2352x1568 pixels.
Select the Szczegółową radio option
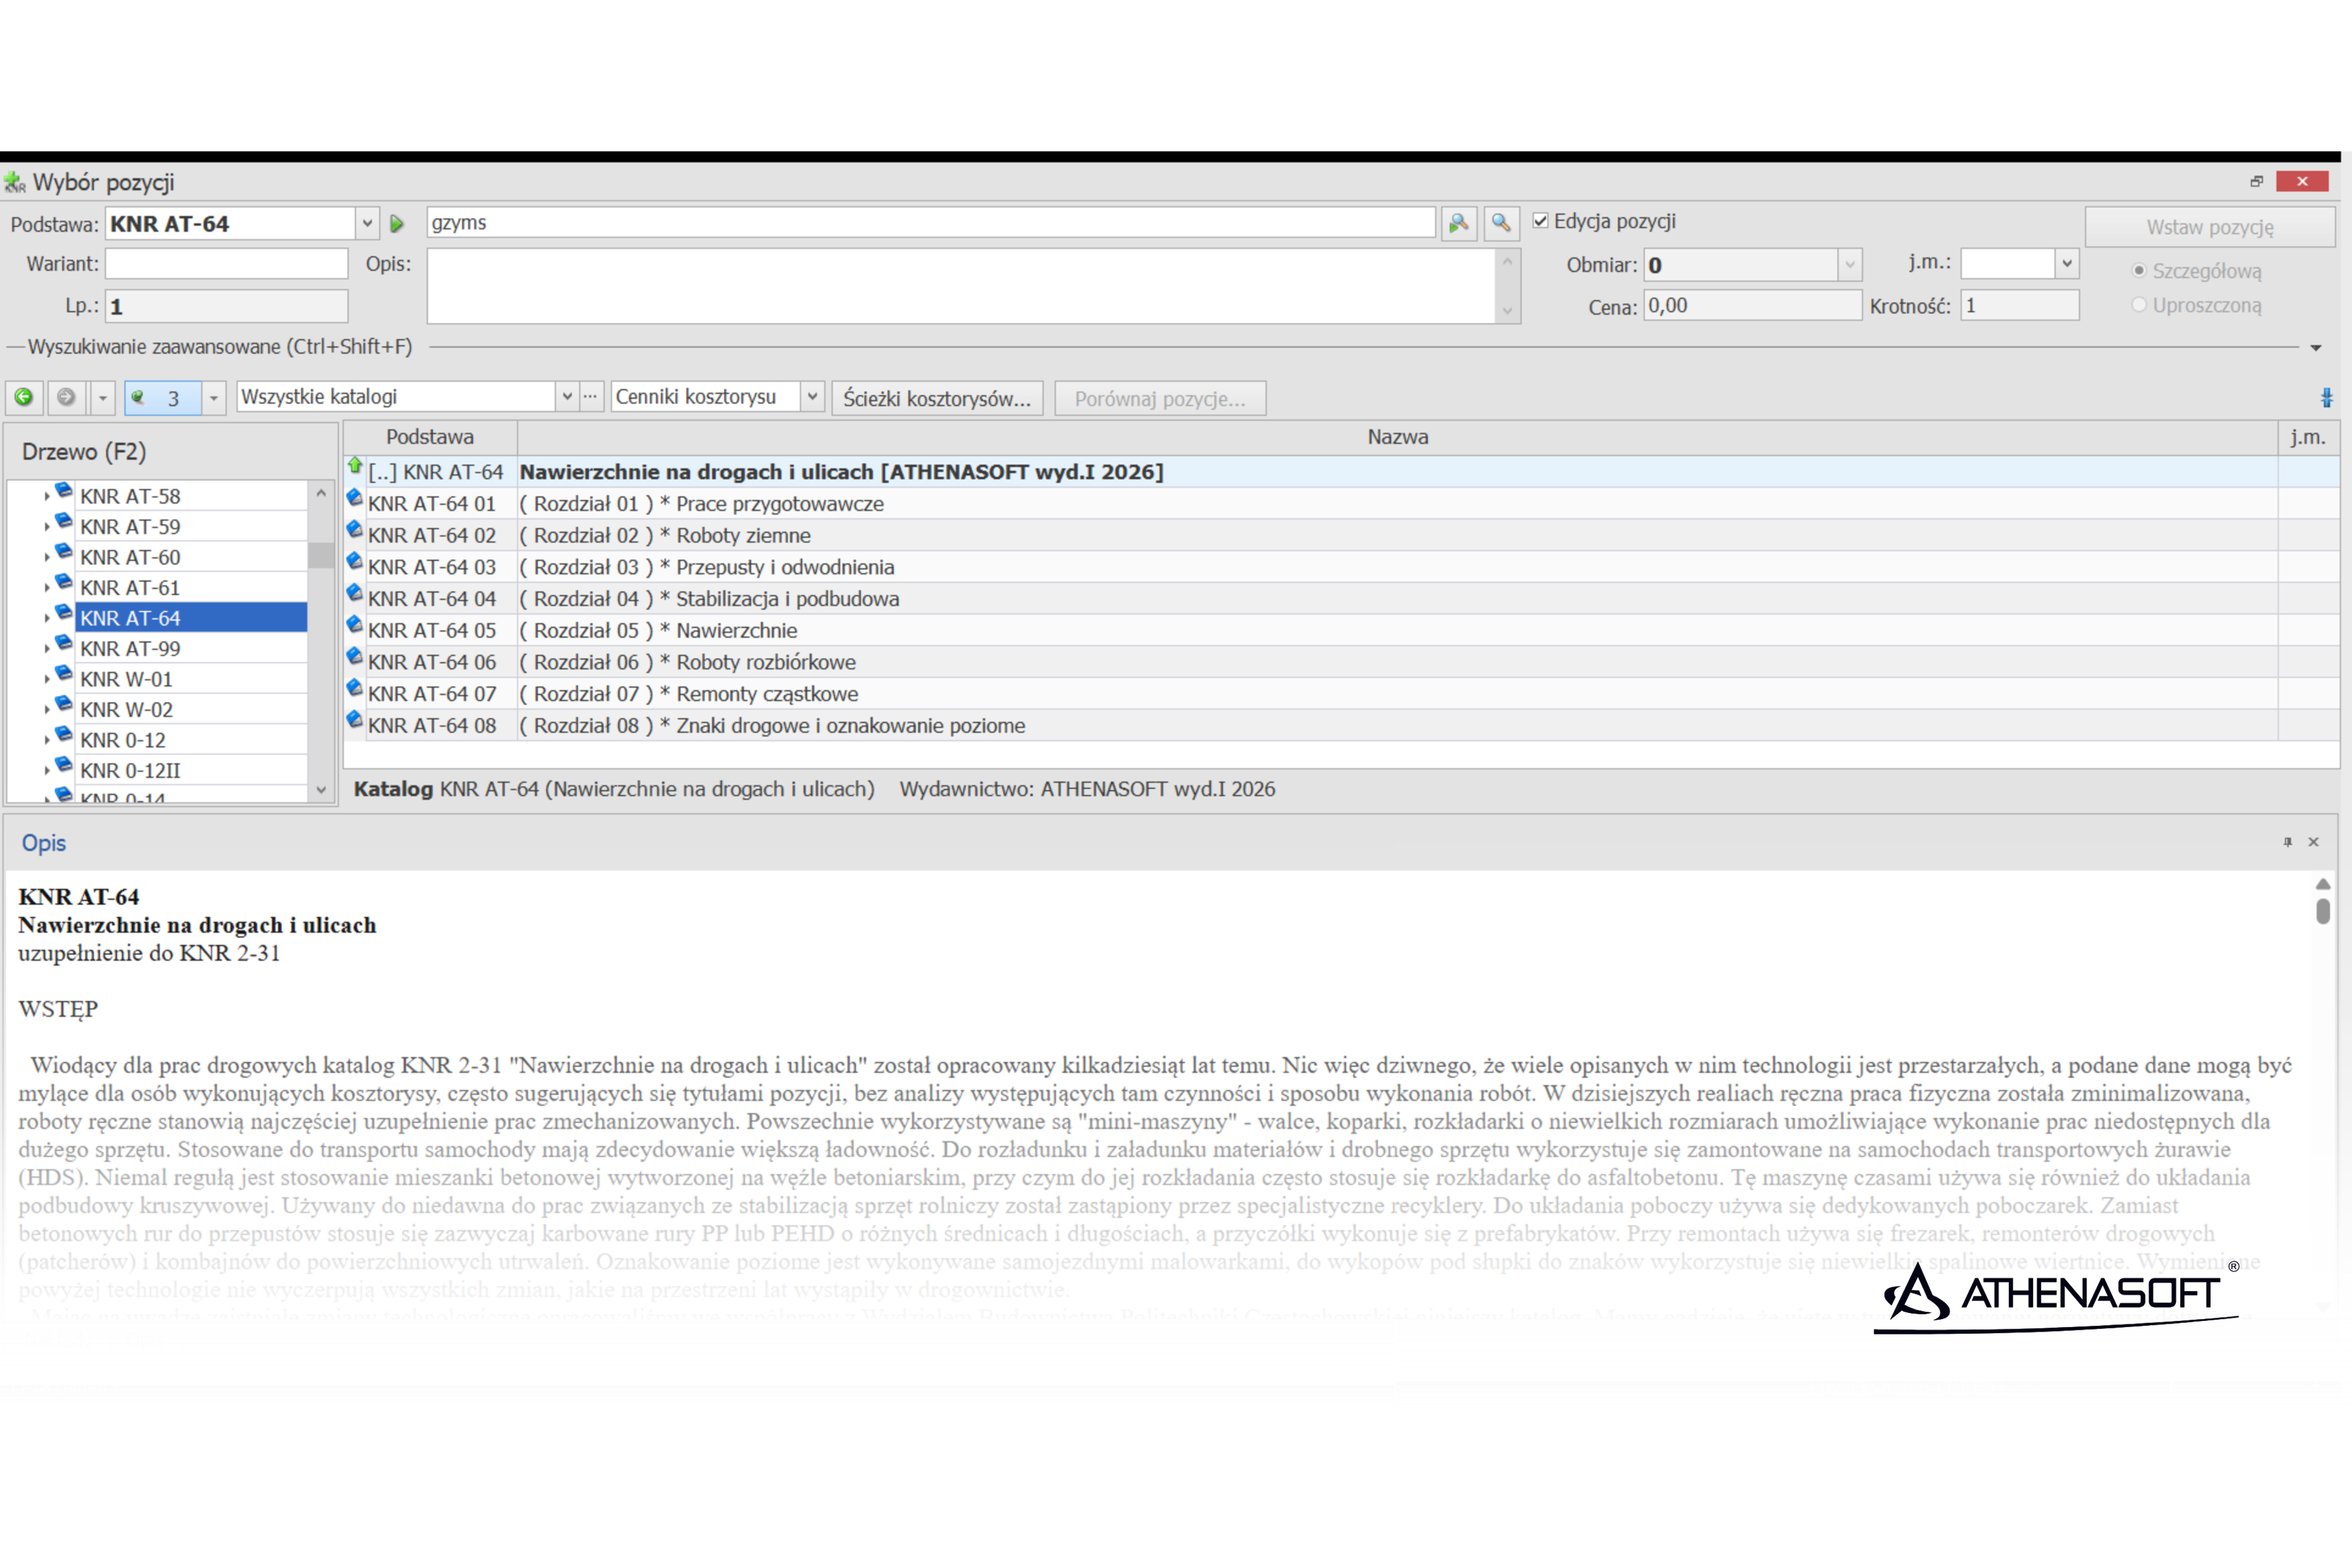(2139, 271)
